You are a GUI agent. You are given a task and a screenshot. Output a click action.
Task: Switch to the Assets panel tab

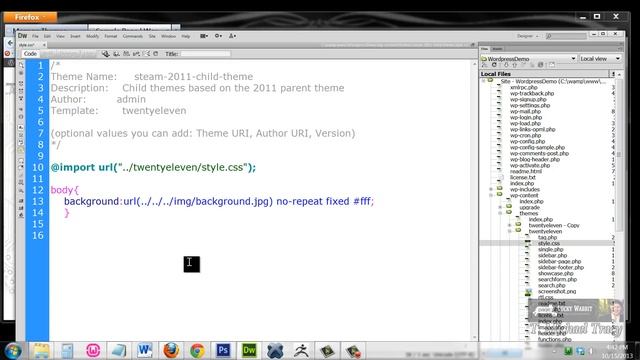(497, 49)
